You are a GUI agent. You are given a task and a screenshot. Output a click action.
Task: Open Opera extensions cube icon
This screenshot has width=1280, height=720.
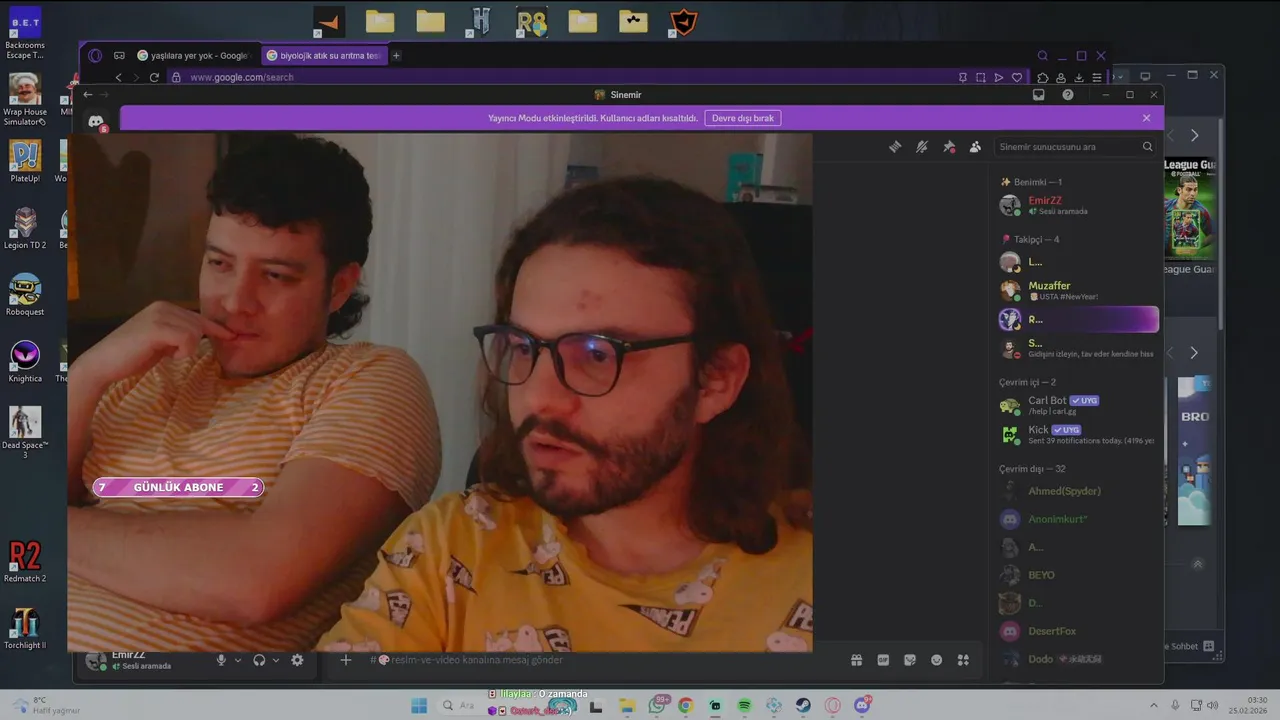1043,77
